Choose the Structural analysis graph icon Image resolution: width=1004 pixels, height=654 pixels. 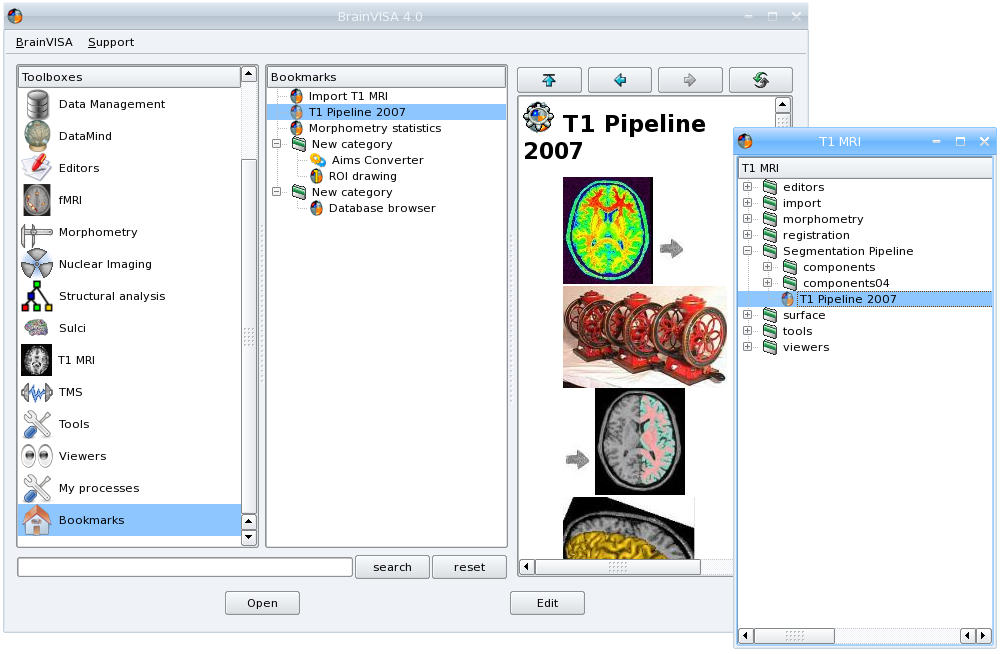point(37,296)
